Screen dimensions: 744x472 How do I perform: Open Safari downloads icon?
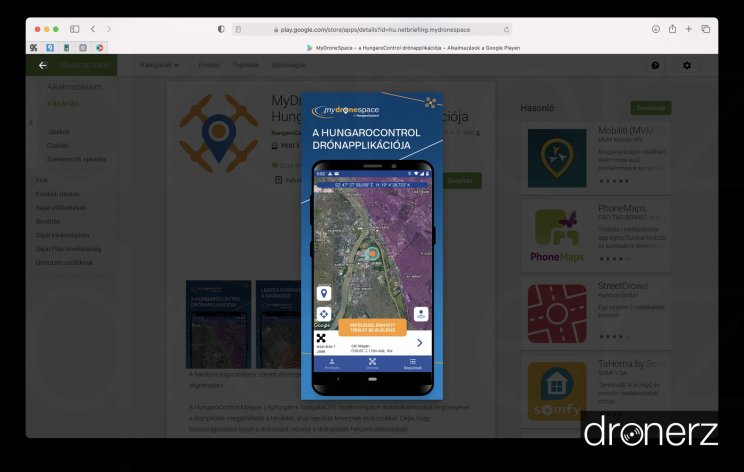(656, 29)
